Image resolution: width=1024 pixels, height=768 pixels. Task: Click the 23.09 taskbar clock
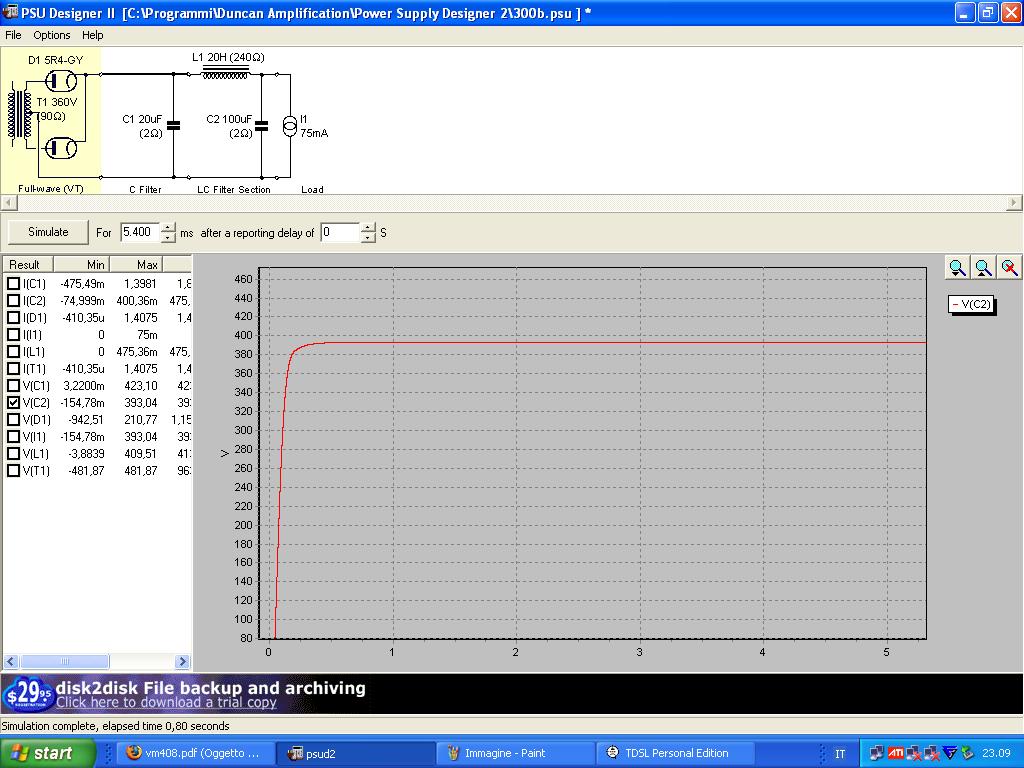(996, 754)
